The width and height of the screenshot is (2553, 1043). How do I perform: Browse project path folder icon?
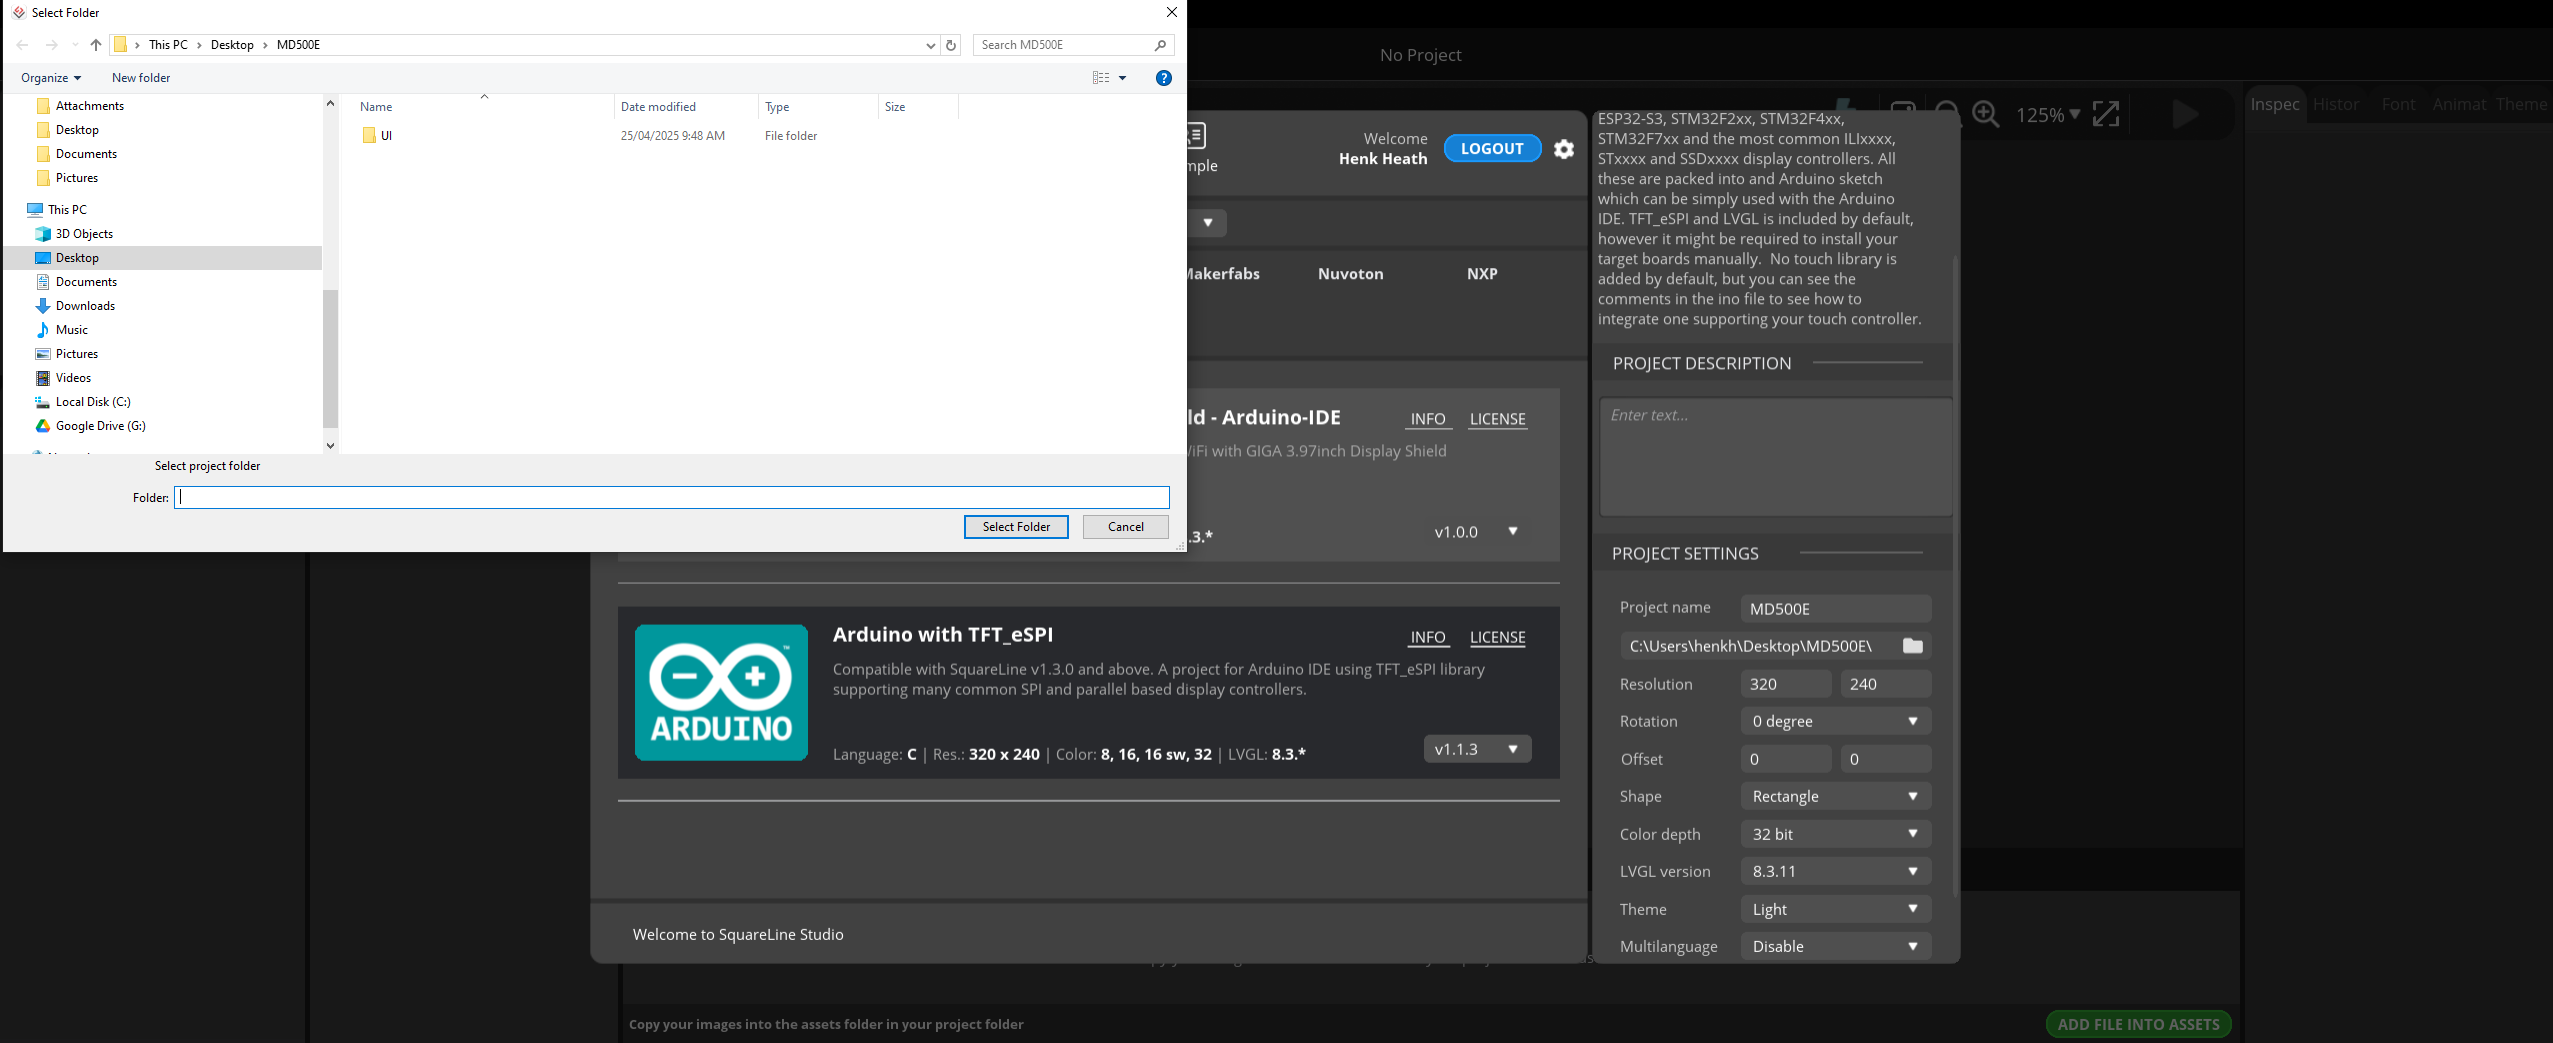1912,646
